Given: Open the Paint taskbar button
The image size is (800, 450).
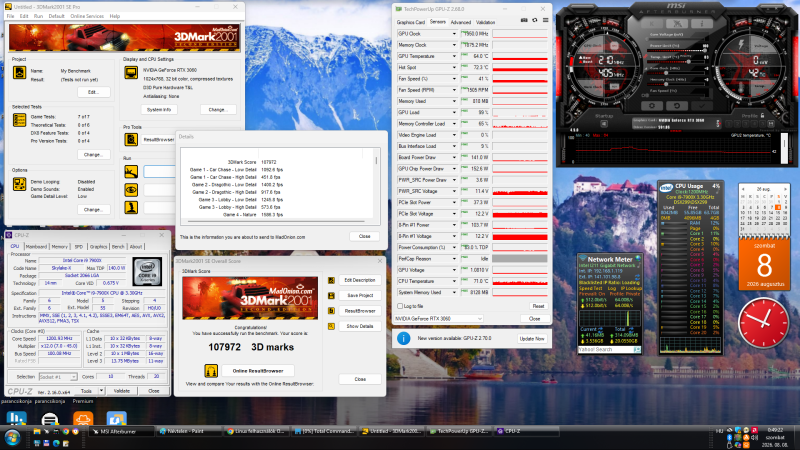Looking at the screenshot, I should click(189, 431).
